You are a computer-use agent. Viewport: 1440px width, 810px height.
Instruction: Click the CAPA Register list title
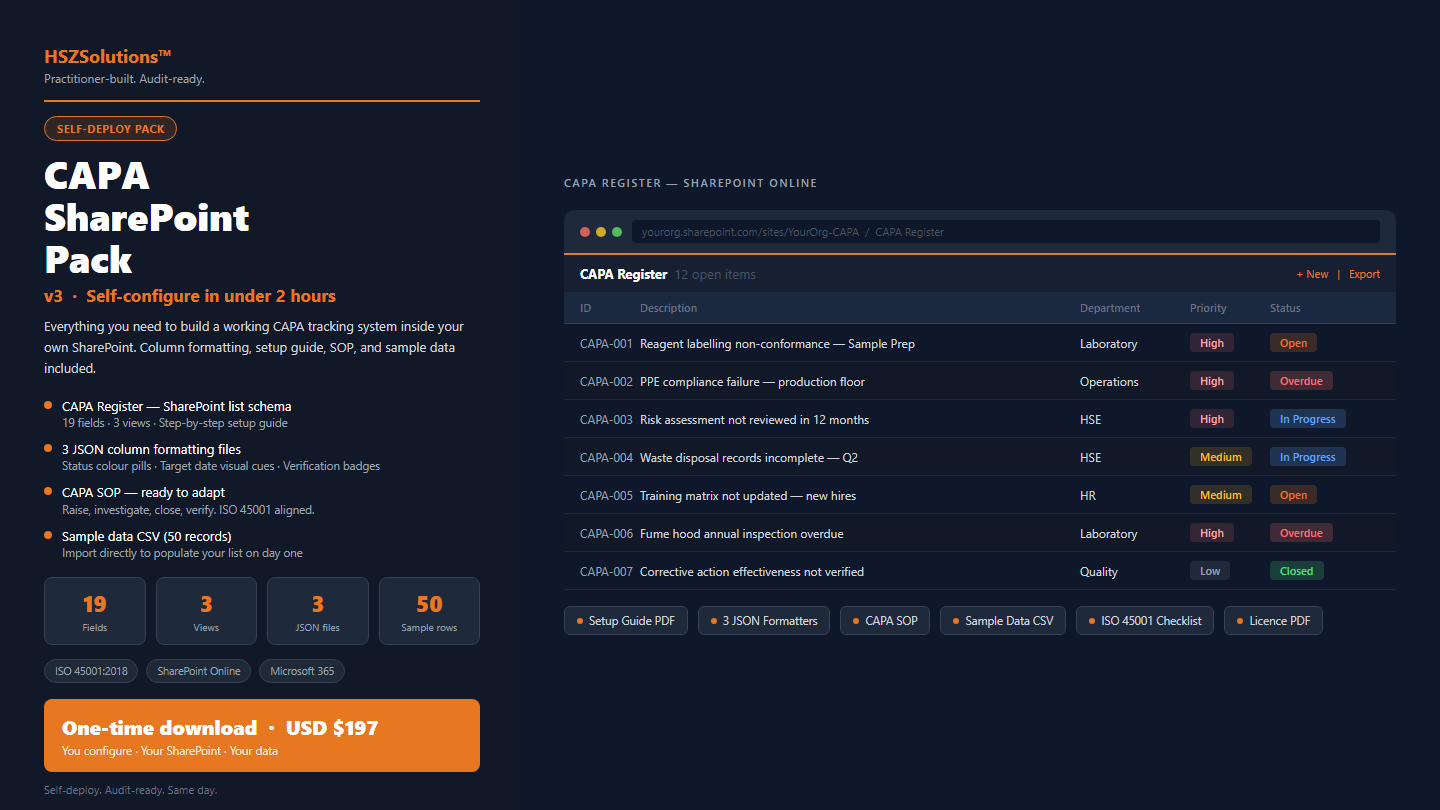[623, 274]
